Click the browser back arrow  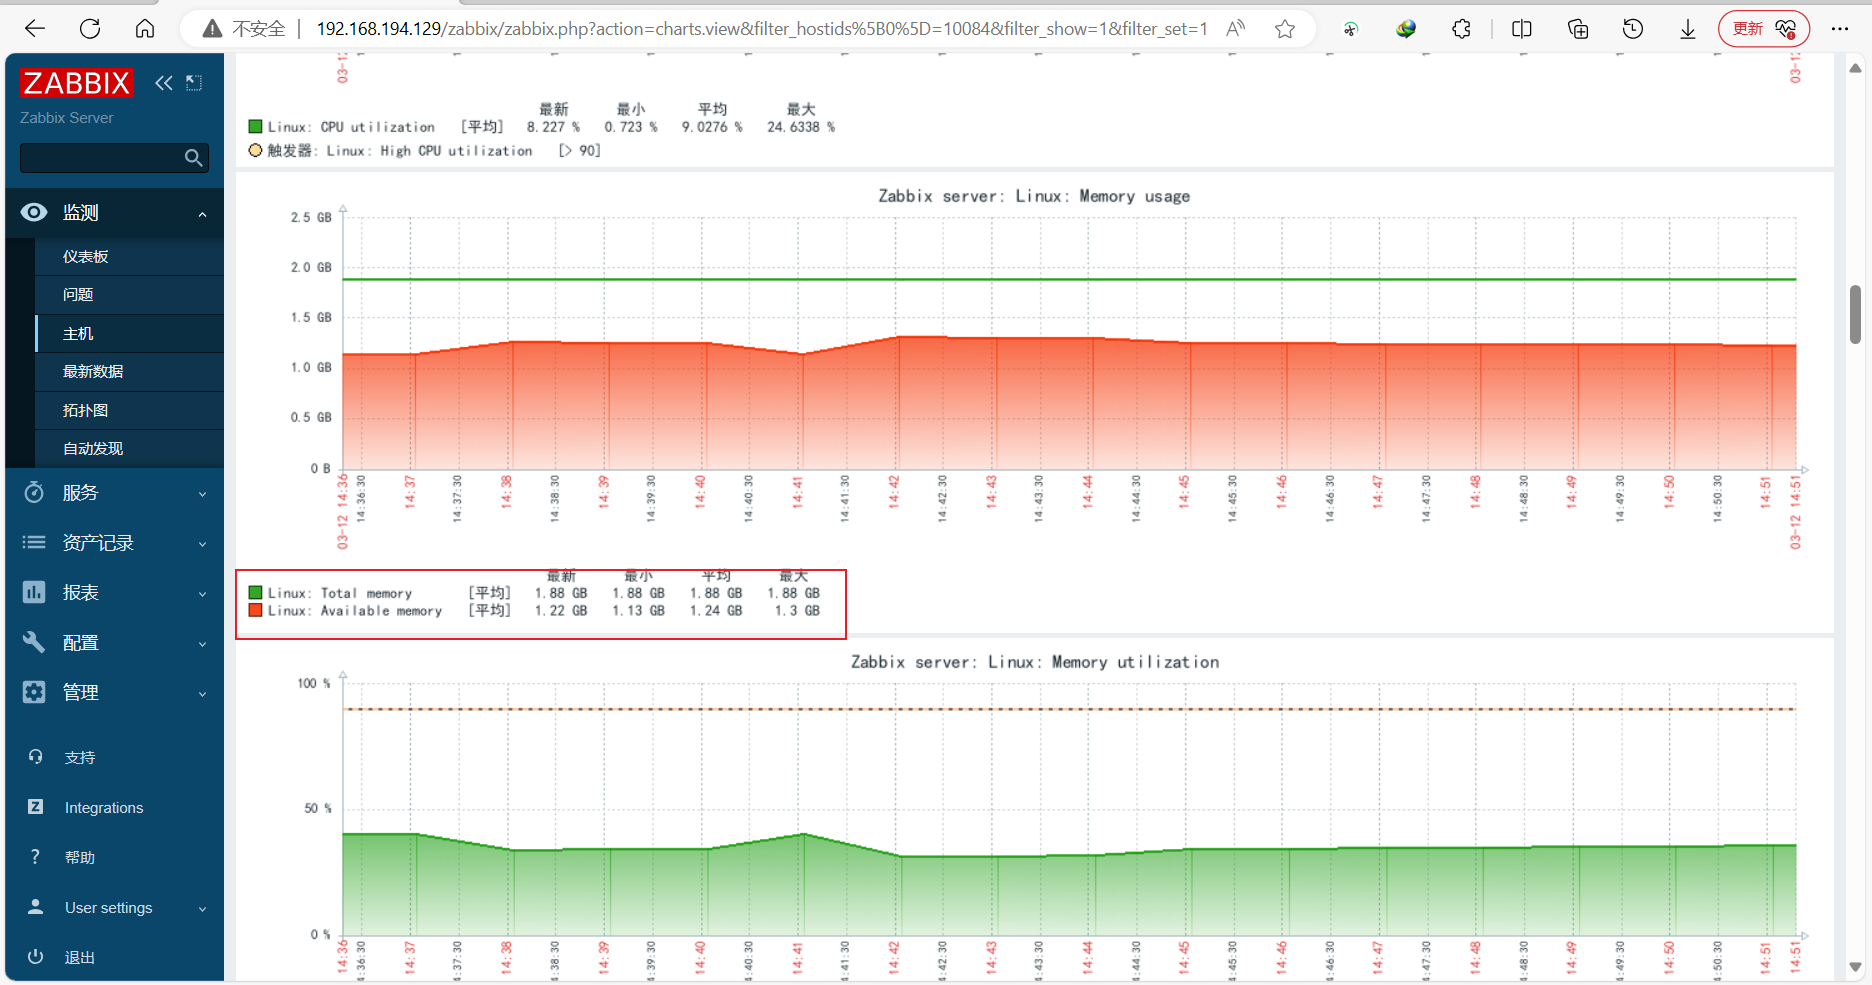[35, 29]
